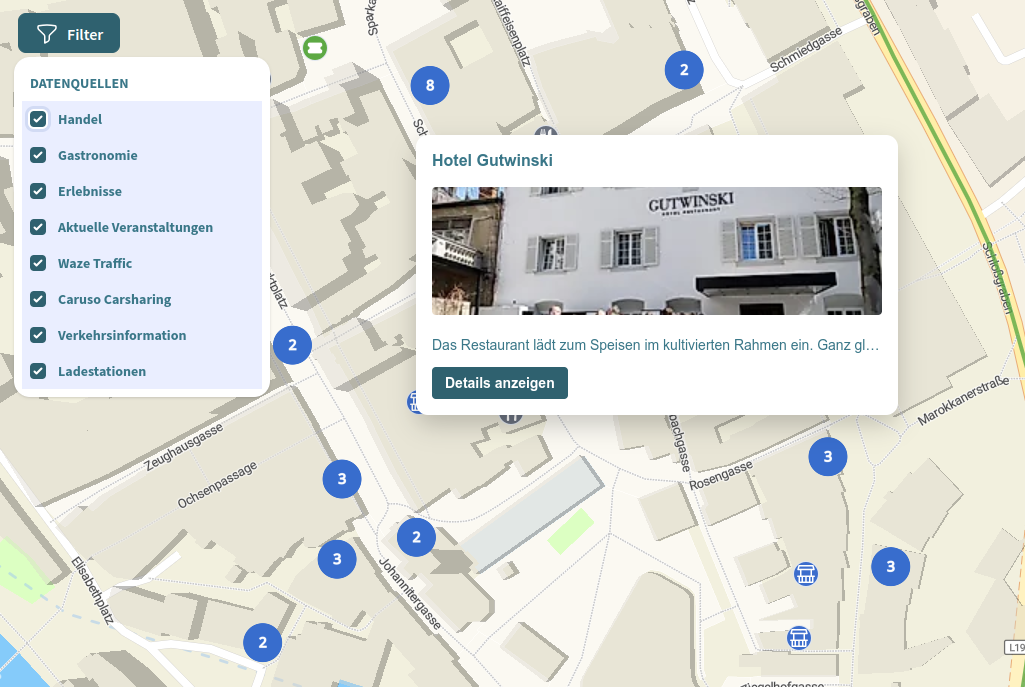
Task: Click the cluster of 3 near Ochsenpassage
Action: 342,479
